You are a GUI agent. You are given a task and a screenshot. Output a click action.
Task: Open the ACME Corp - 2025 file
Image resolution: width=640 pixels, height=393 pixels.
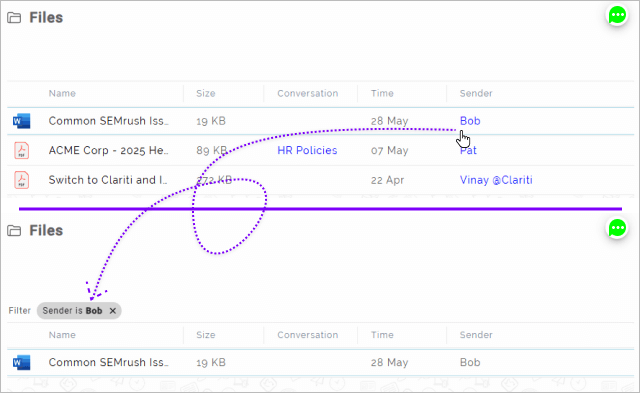108,151
